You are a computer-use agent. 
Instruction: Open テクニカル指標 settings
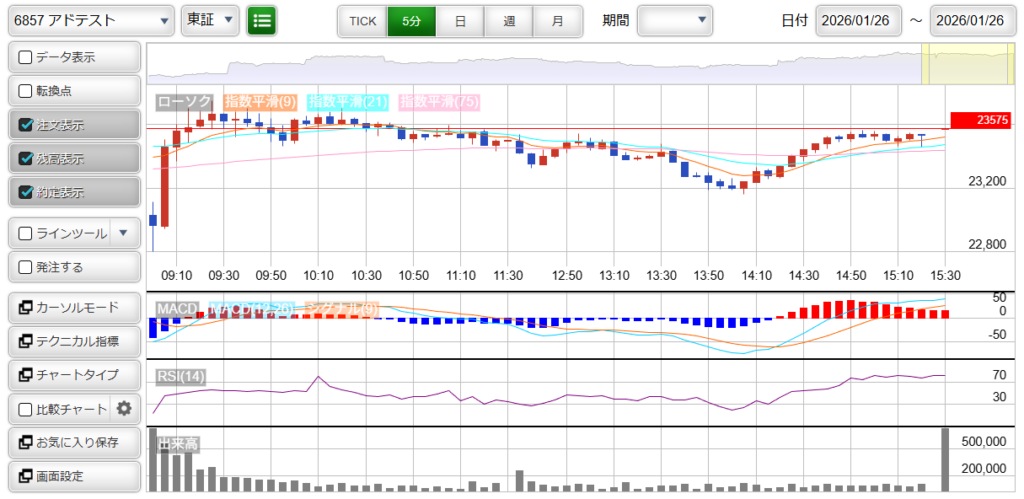click(73, 341)
